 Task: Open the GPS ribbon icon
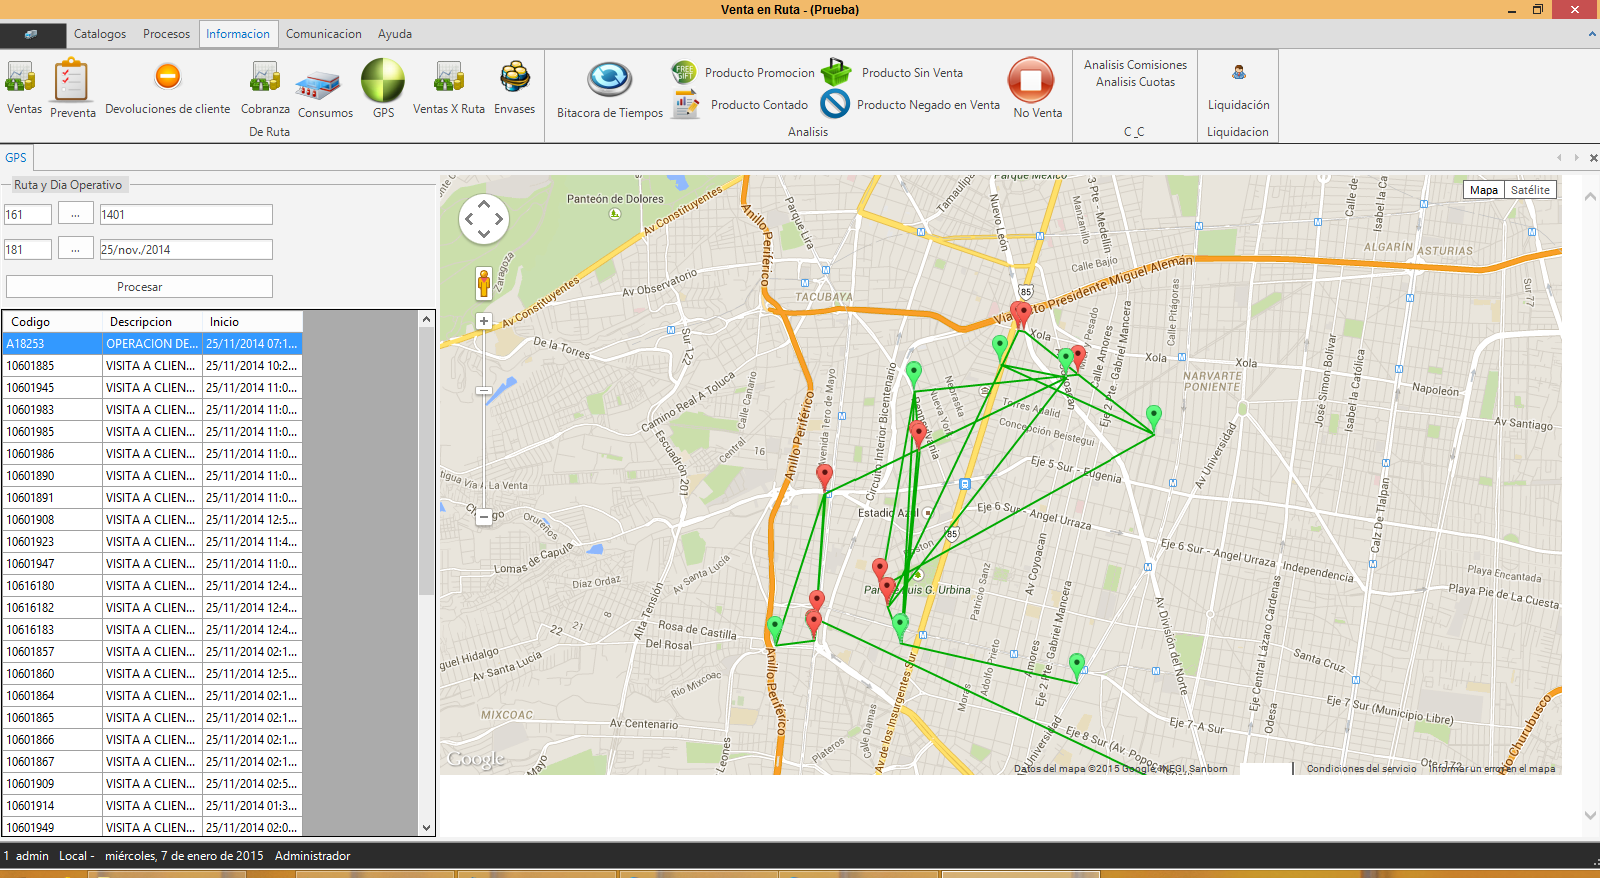click(x=383, y=80)
